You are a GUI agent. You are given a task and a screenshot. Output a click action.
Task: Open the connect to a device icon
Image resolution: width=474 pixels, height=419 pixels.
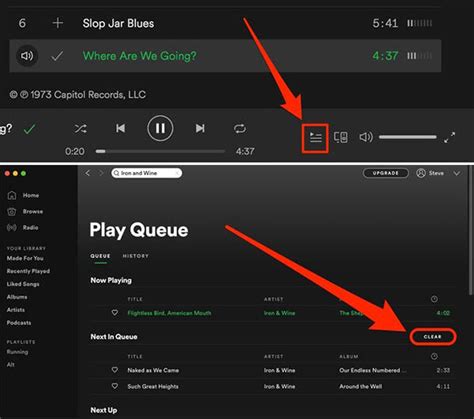341,137
